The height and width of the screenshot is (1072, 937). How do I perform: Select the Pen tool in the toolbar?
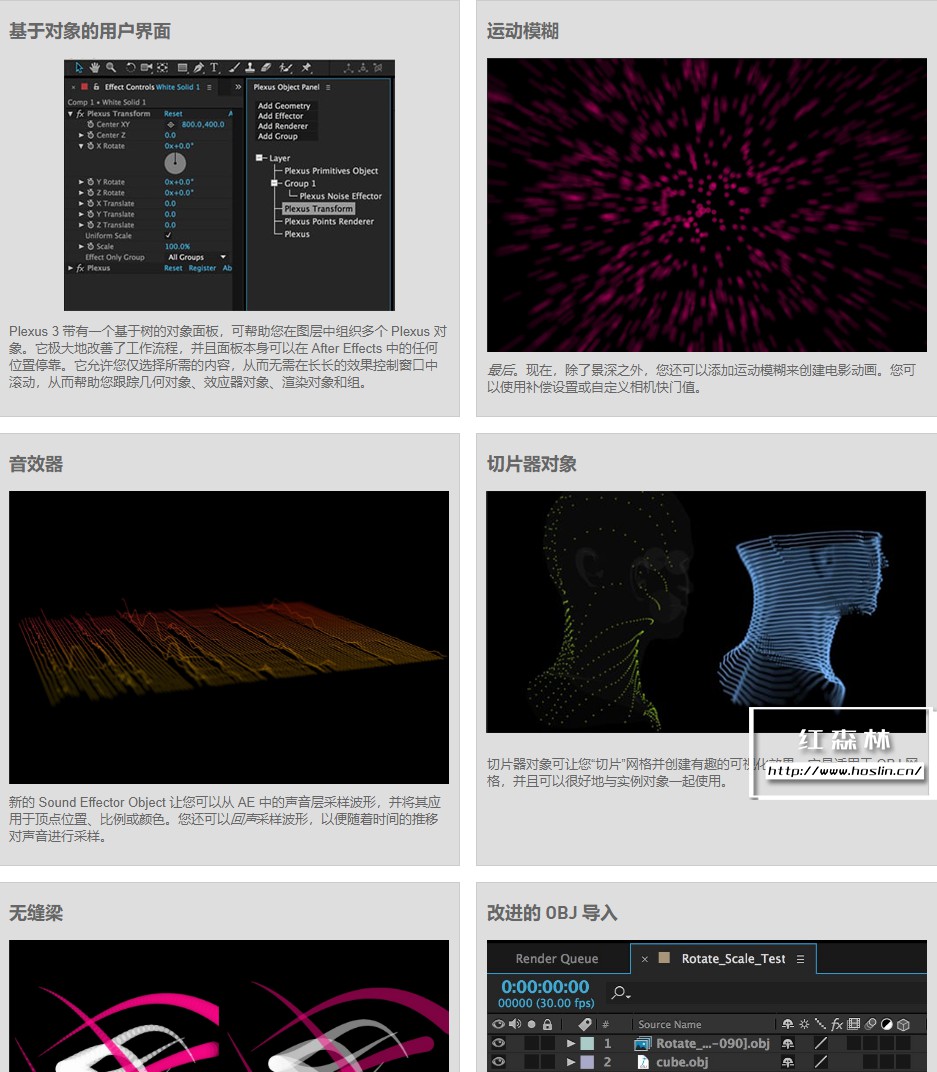200,66
